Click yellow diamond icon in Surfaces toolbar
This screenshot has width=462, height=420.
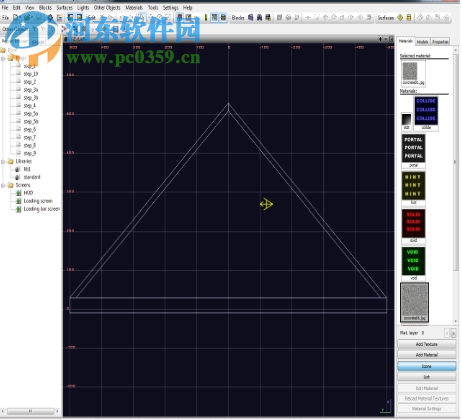point(400,17)
